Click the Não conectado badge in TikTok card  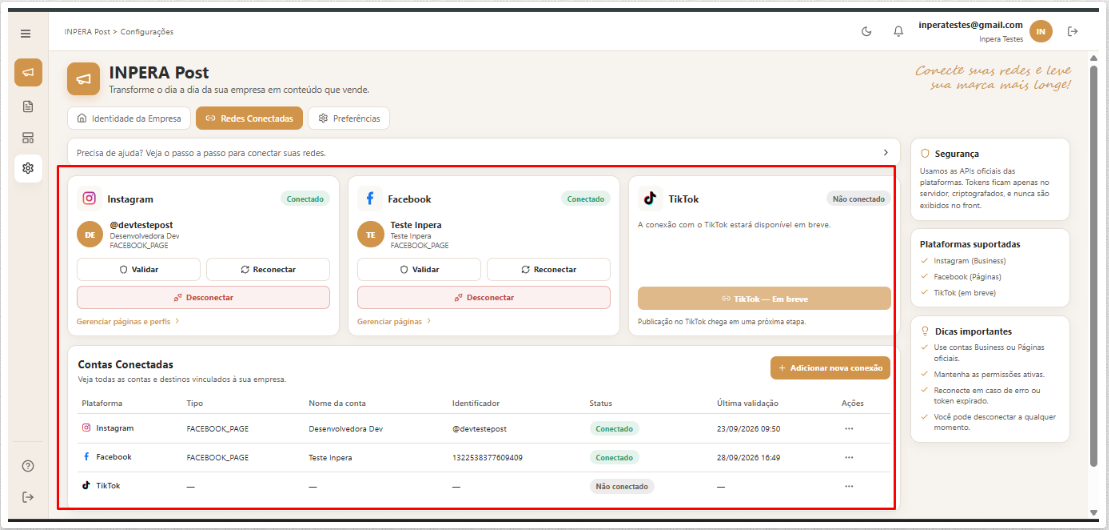pos(859,200)
